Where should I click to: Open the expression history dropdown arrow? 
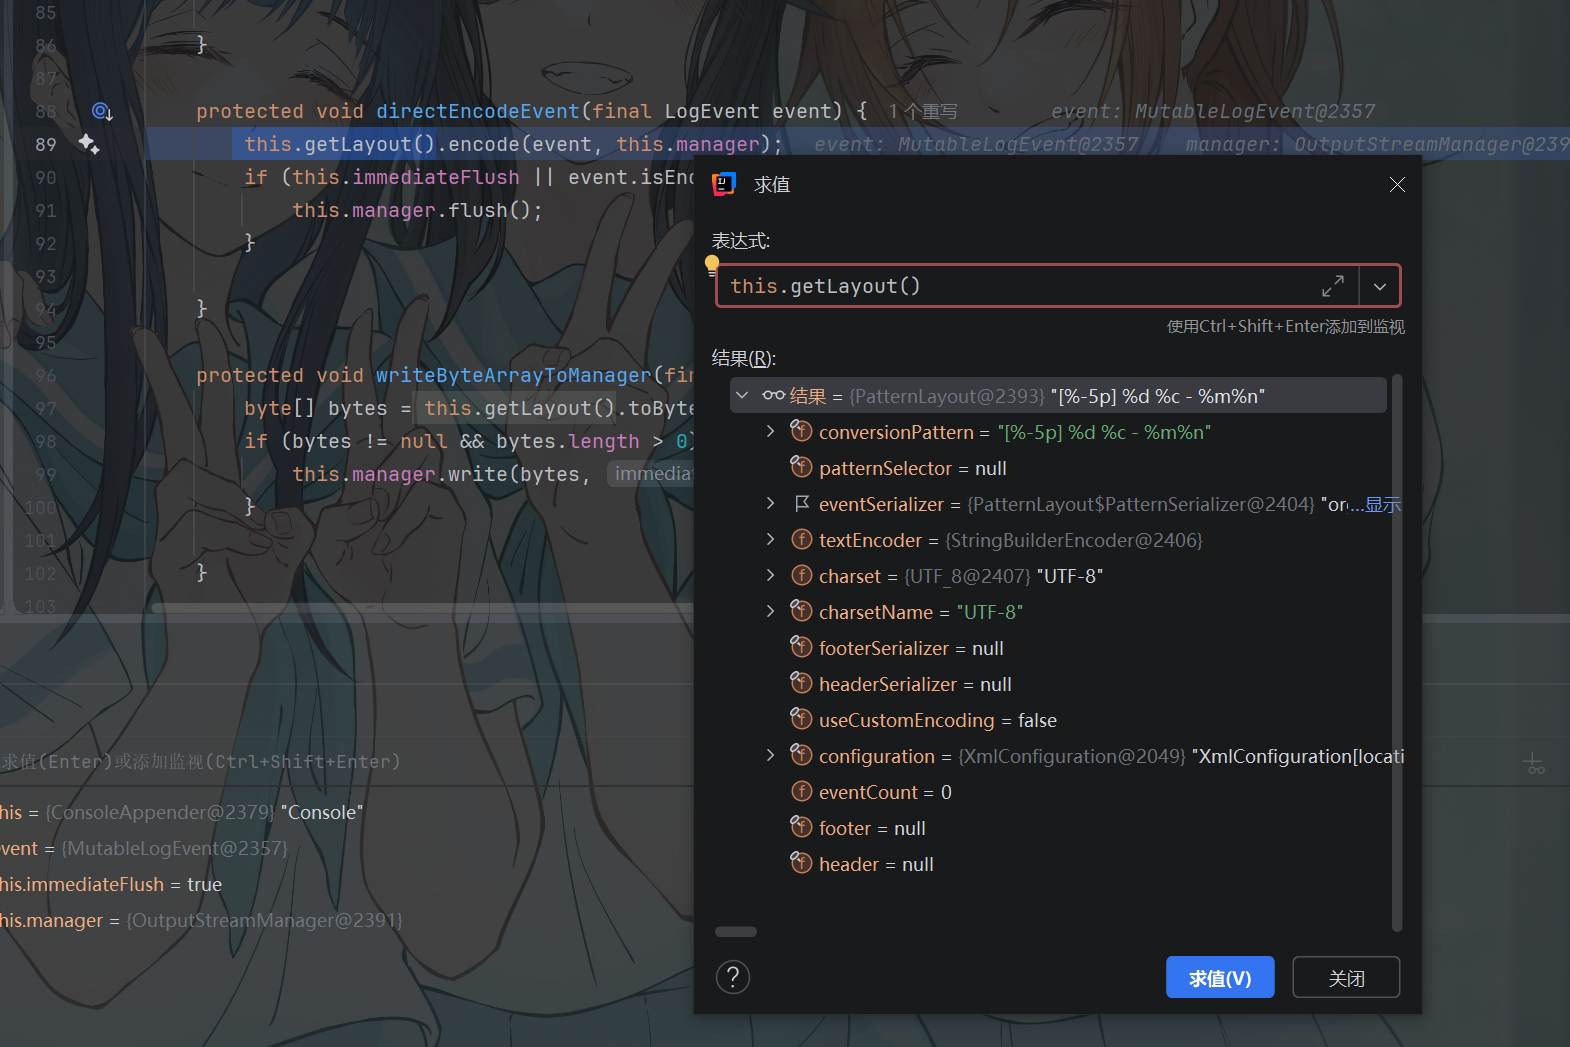click(1380, 286)
